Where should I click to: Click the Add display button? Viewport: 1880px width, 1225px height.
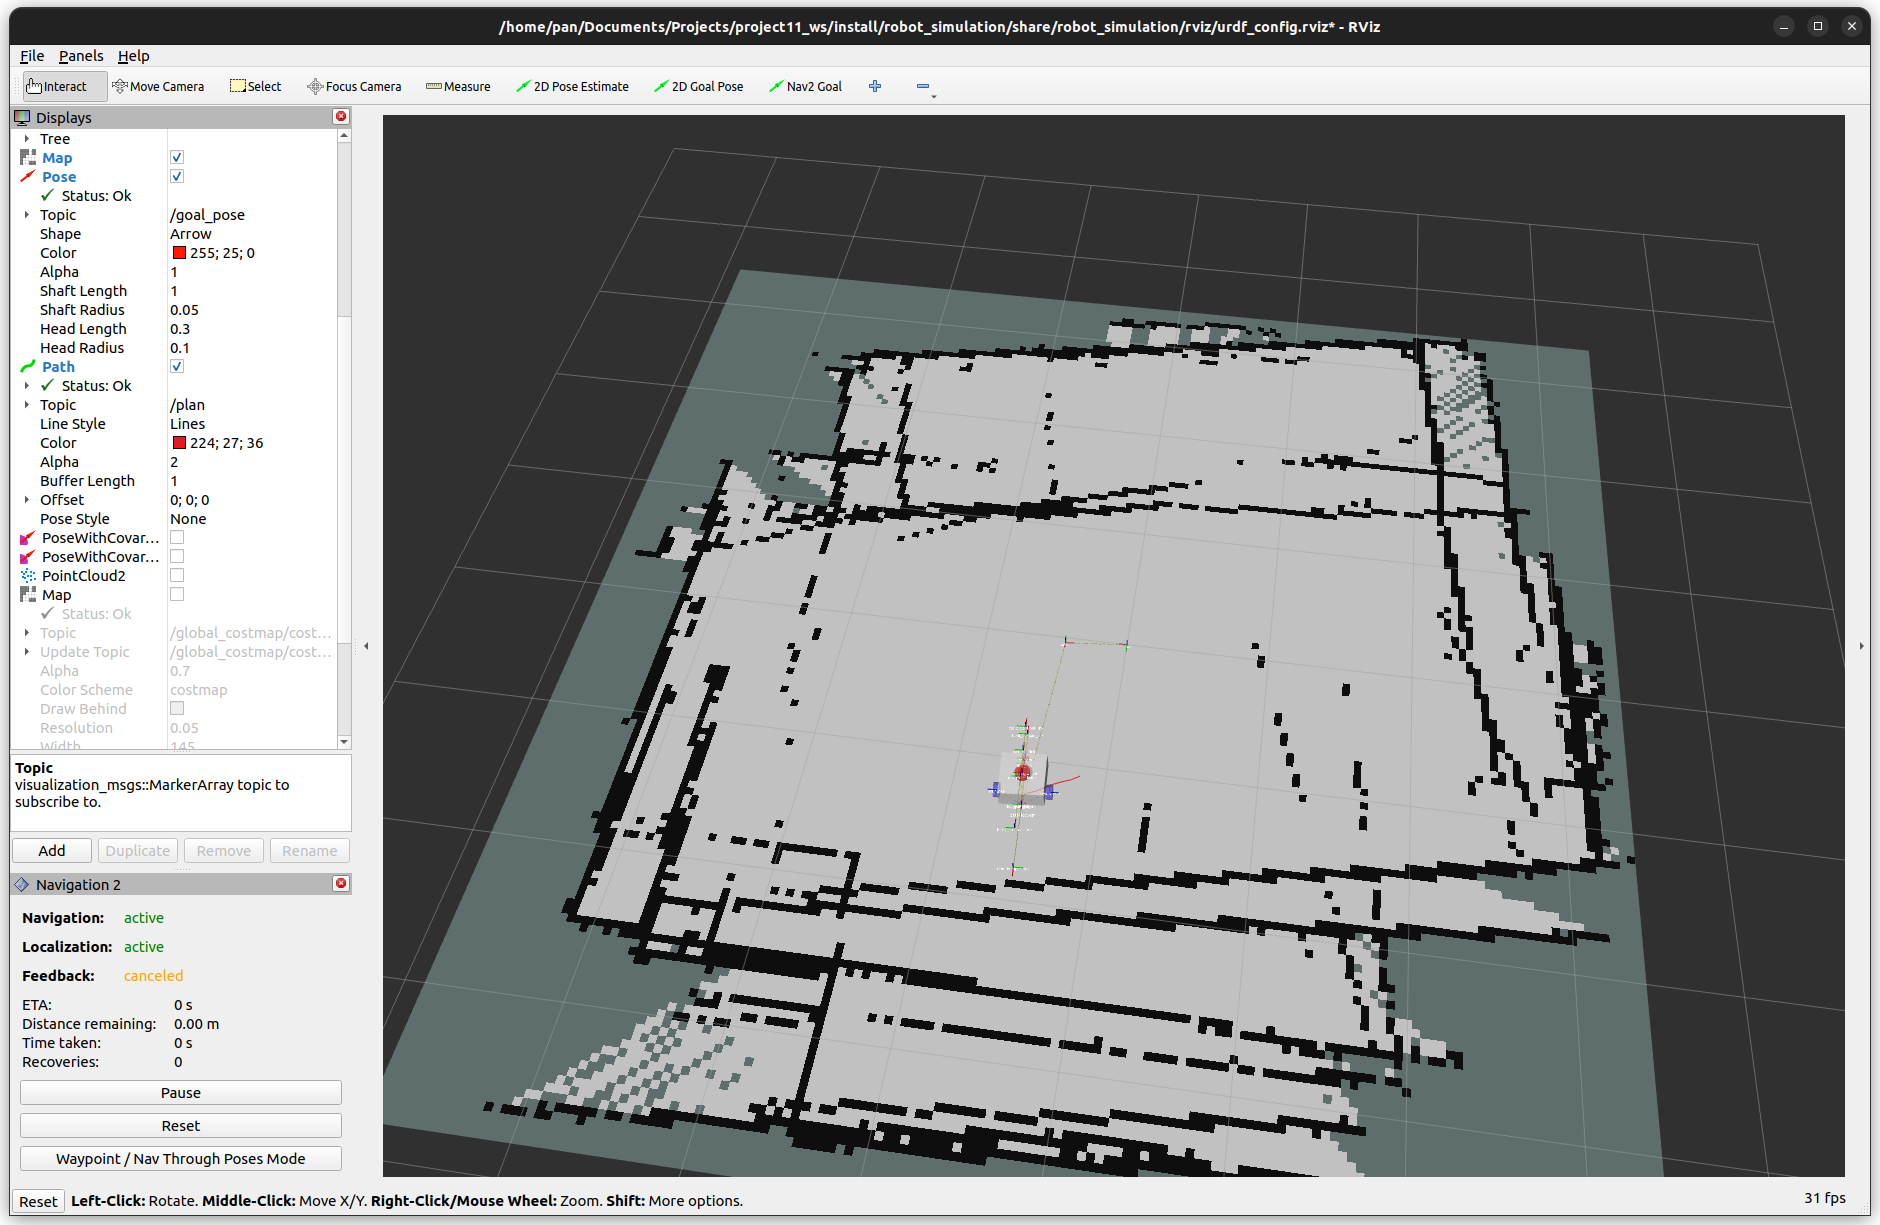[x=52, y=851]
